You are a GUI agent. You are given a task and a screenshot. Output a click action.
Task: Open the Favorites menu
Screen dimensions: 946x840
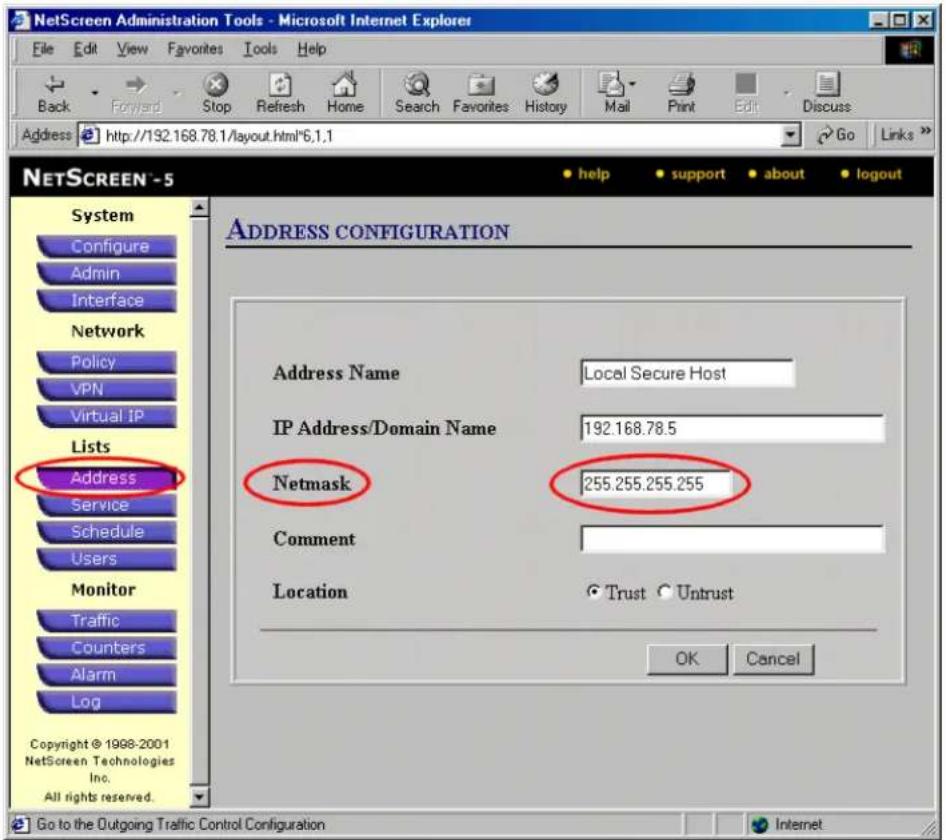point(195,49)
